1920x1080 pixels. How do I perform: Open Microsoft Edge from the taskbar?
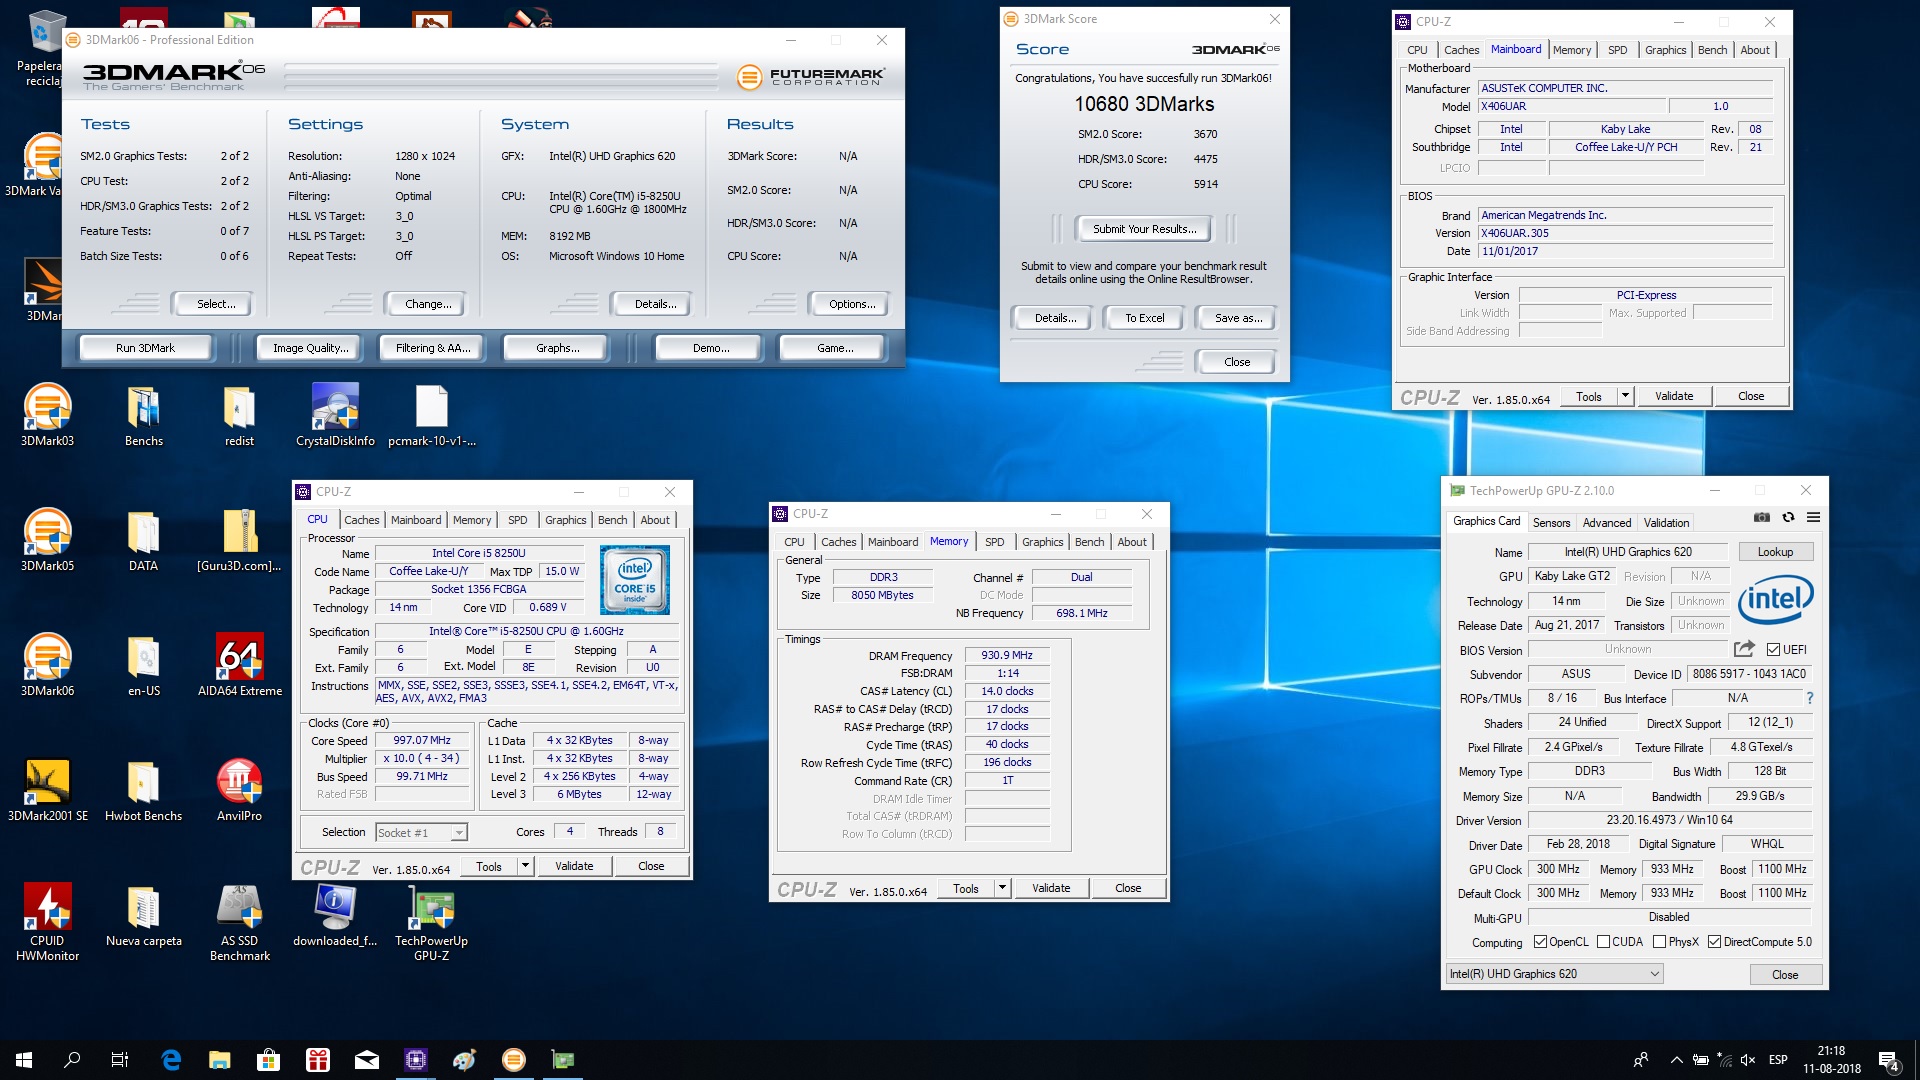tap(171, 1060)
